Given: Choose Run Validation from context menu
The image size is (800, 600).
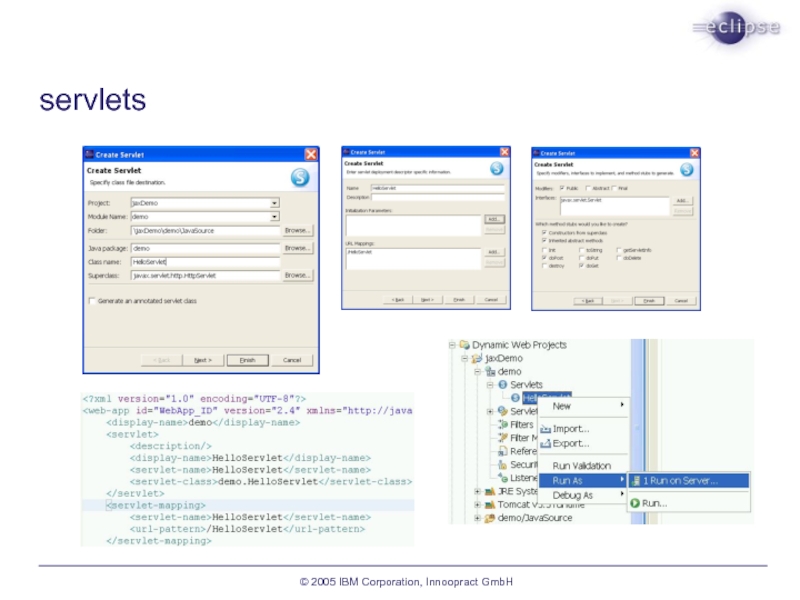Looking at the screenshot, I should pos(583,466).
